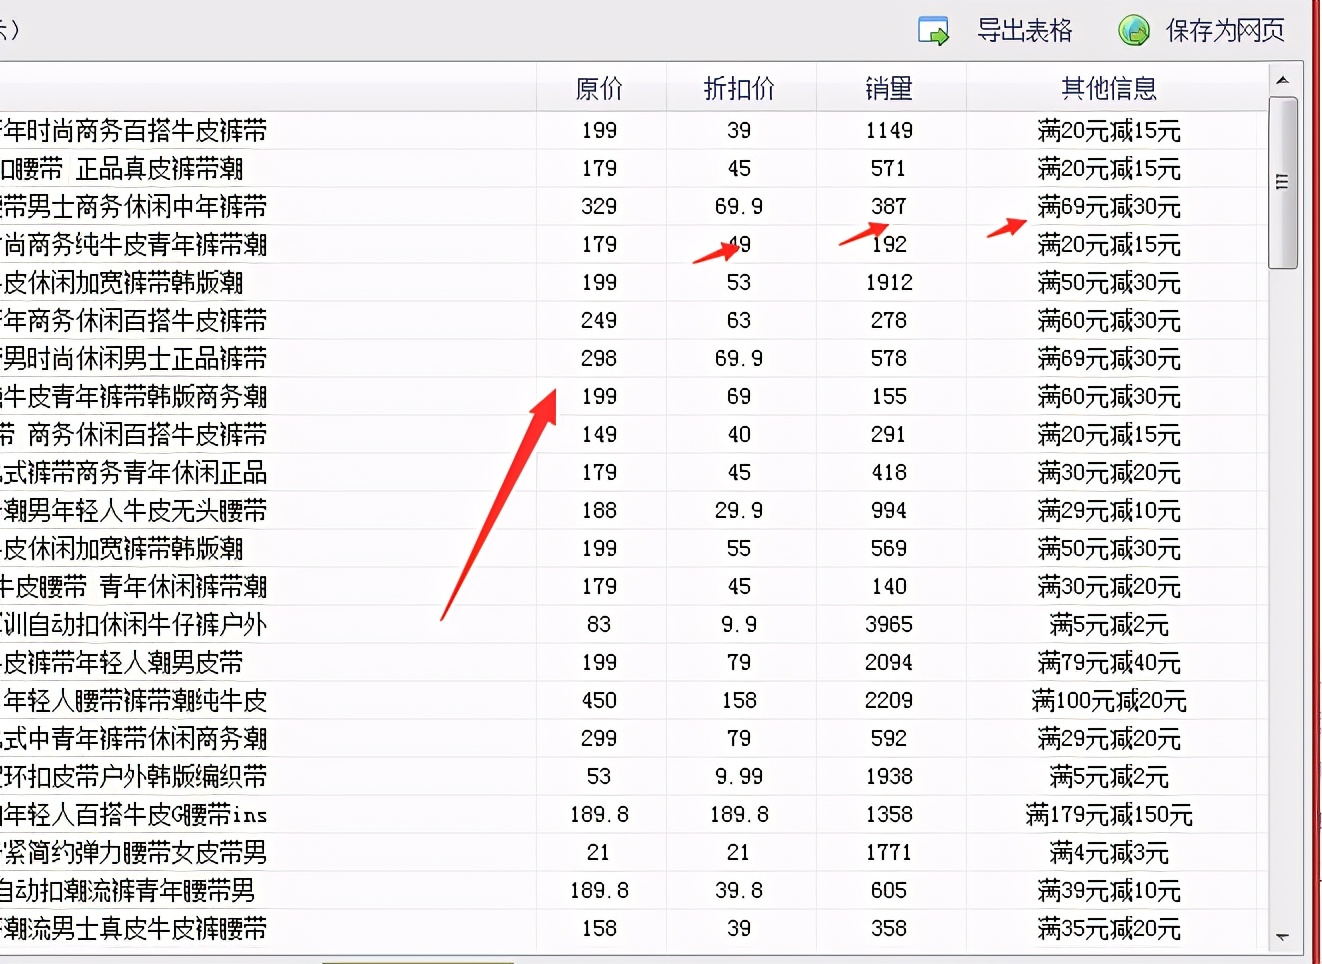Image resolution: width=1322 pixels, height=964 pixels.
Task: Select the row 潮流男士真皮牛皮裤腰带
Action: coord(634,929)
